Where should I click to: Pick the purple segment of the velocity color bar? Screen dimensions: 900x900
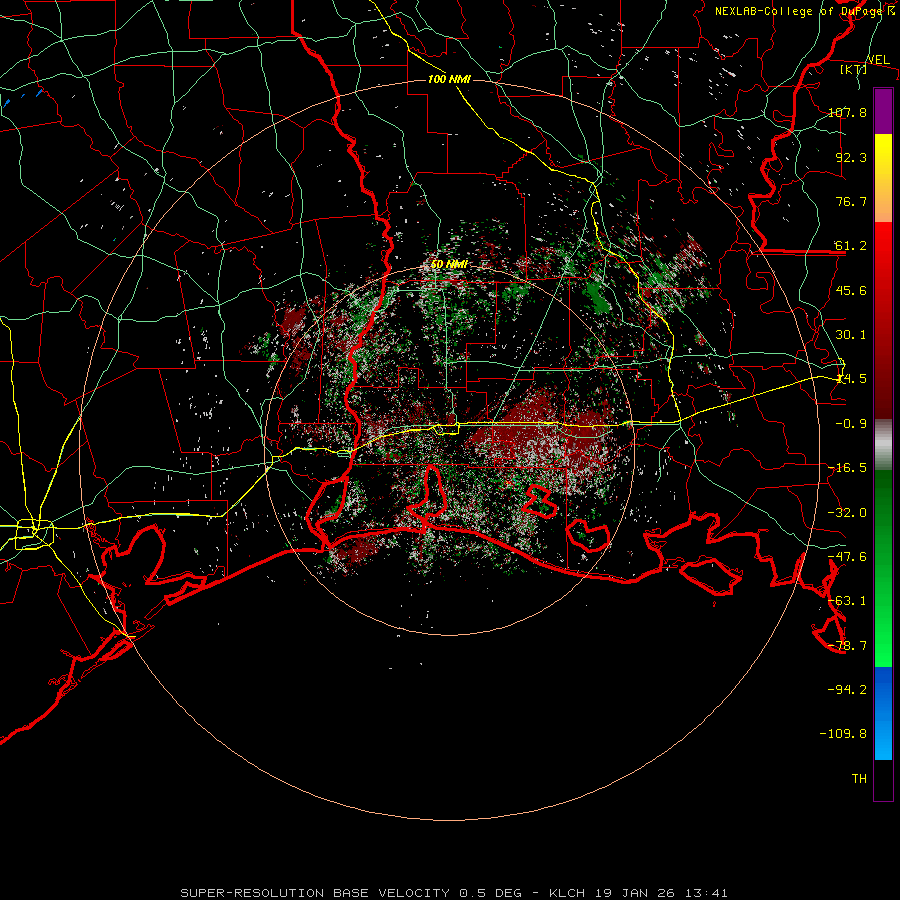883,111
